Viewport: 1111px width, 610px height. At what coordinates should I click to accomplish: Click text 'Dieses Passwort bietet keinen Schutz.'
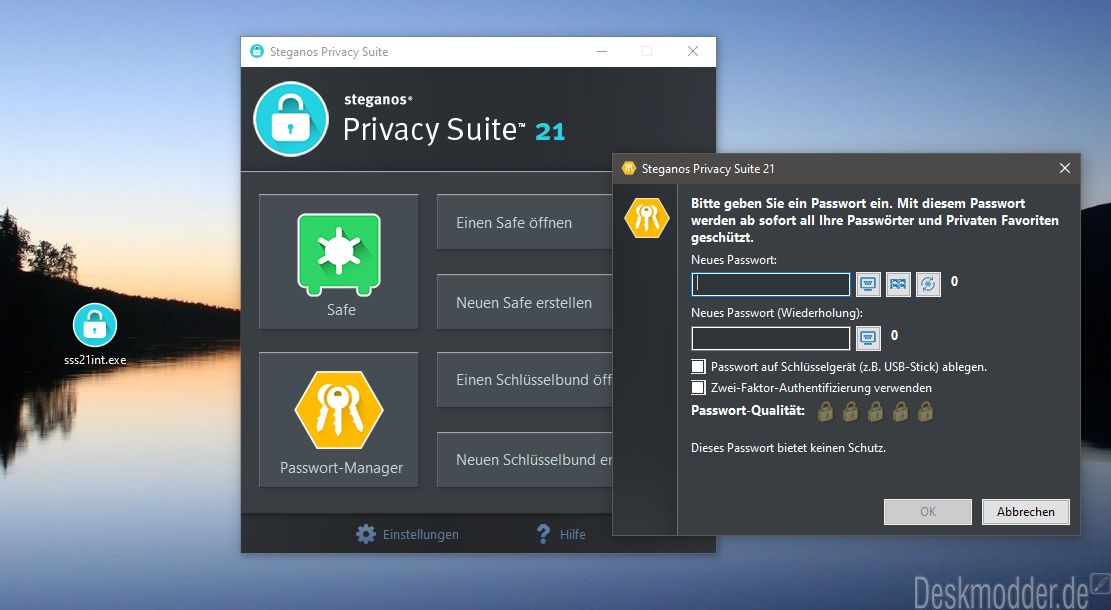tap(788, 448)
